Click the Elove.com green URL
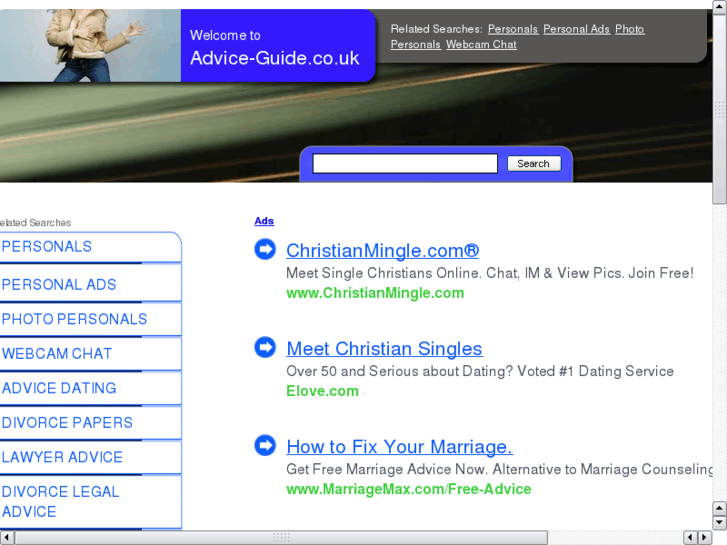Screen dimensions: 727x545 [322, 391]
